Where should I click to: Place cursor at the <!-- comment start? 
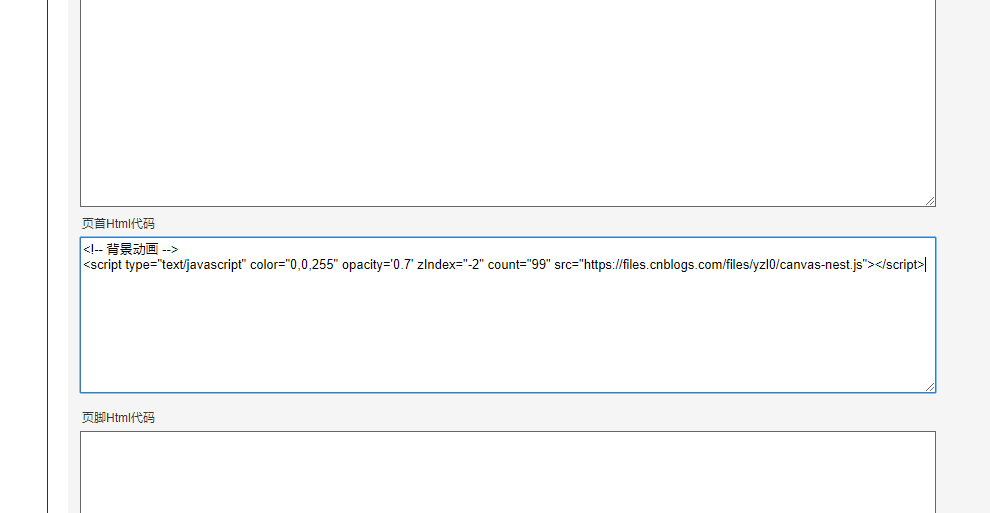[x=93, y=249]
